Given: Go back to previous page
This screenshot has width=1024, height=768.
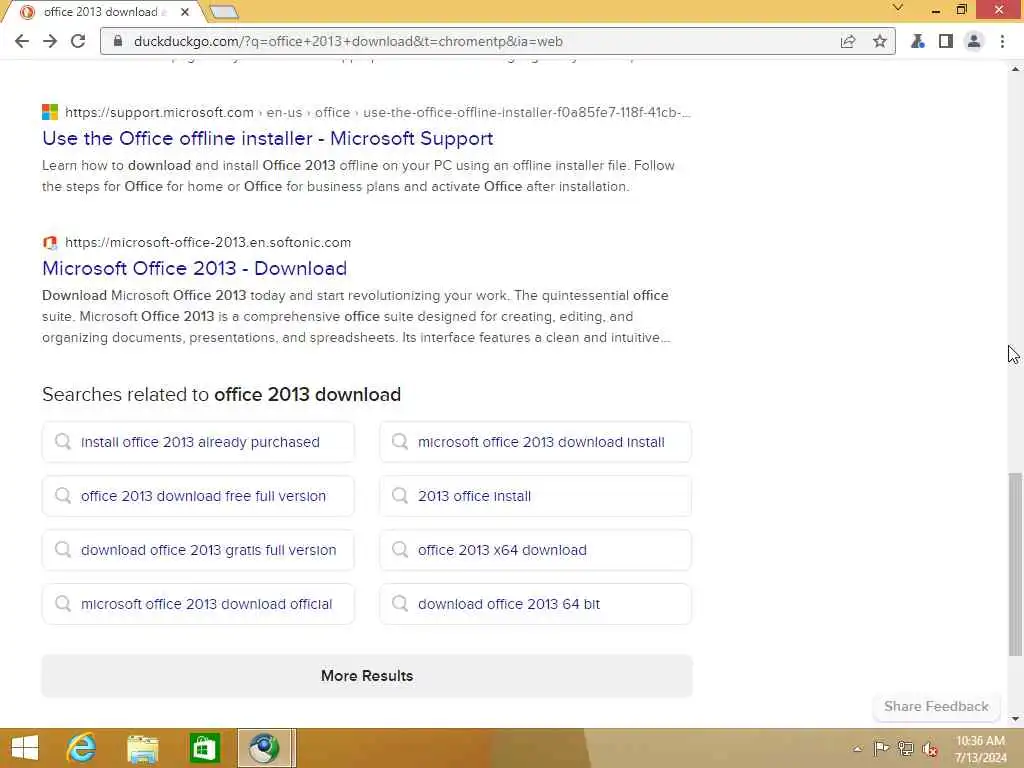Looking at the screenshot, I should point(22,41).
